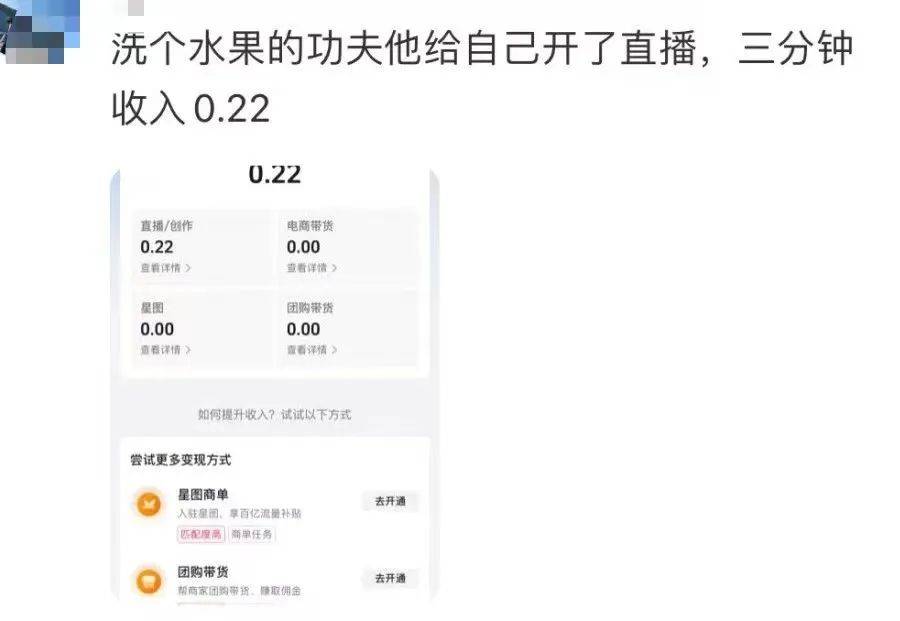Tap the total income 0.22 figure at top
The width and height of the screenshot is (900, 621).
(x=275, y=174)
